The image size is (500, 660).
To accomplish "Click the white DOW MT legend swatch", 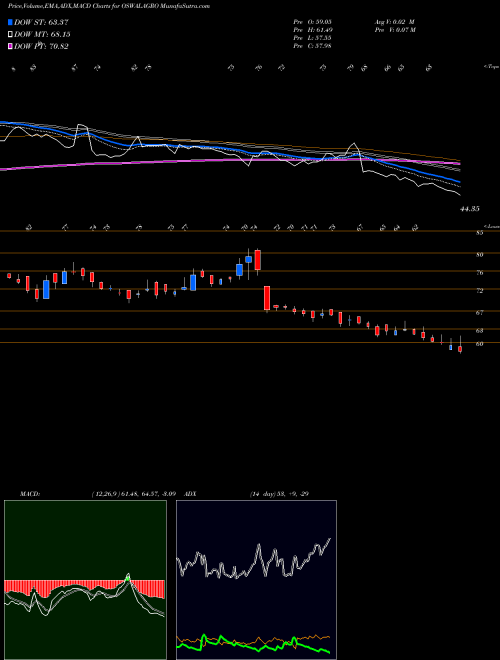I will point(10,35).
